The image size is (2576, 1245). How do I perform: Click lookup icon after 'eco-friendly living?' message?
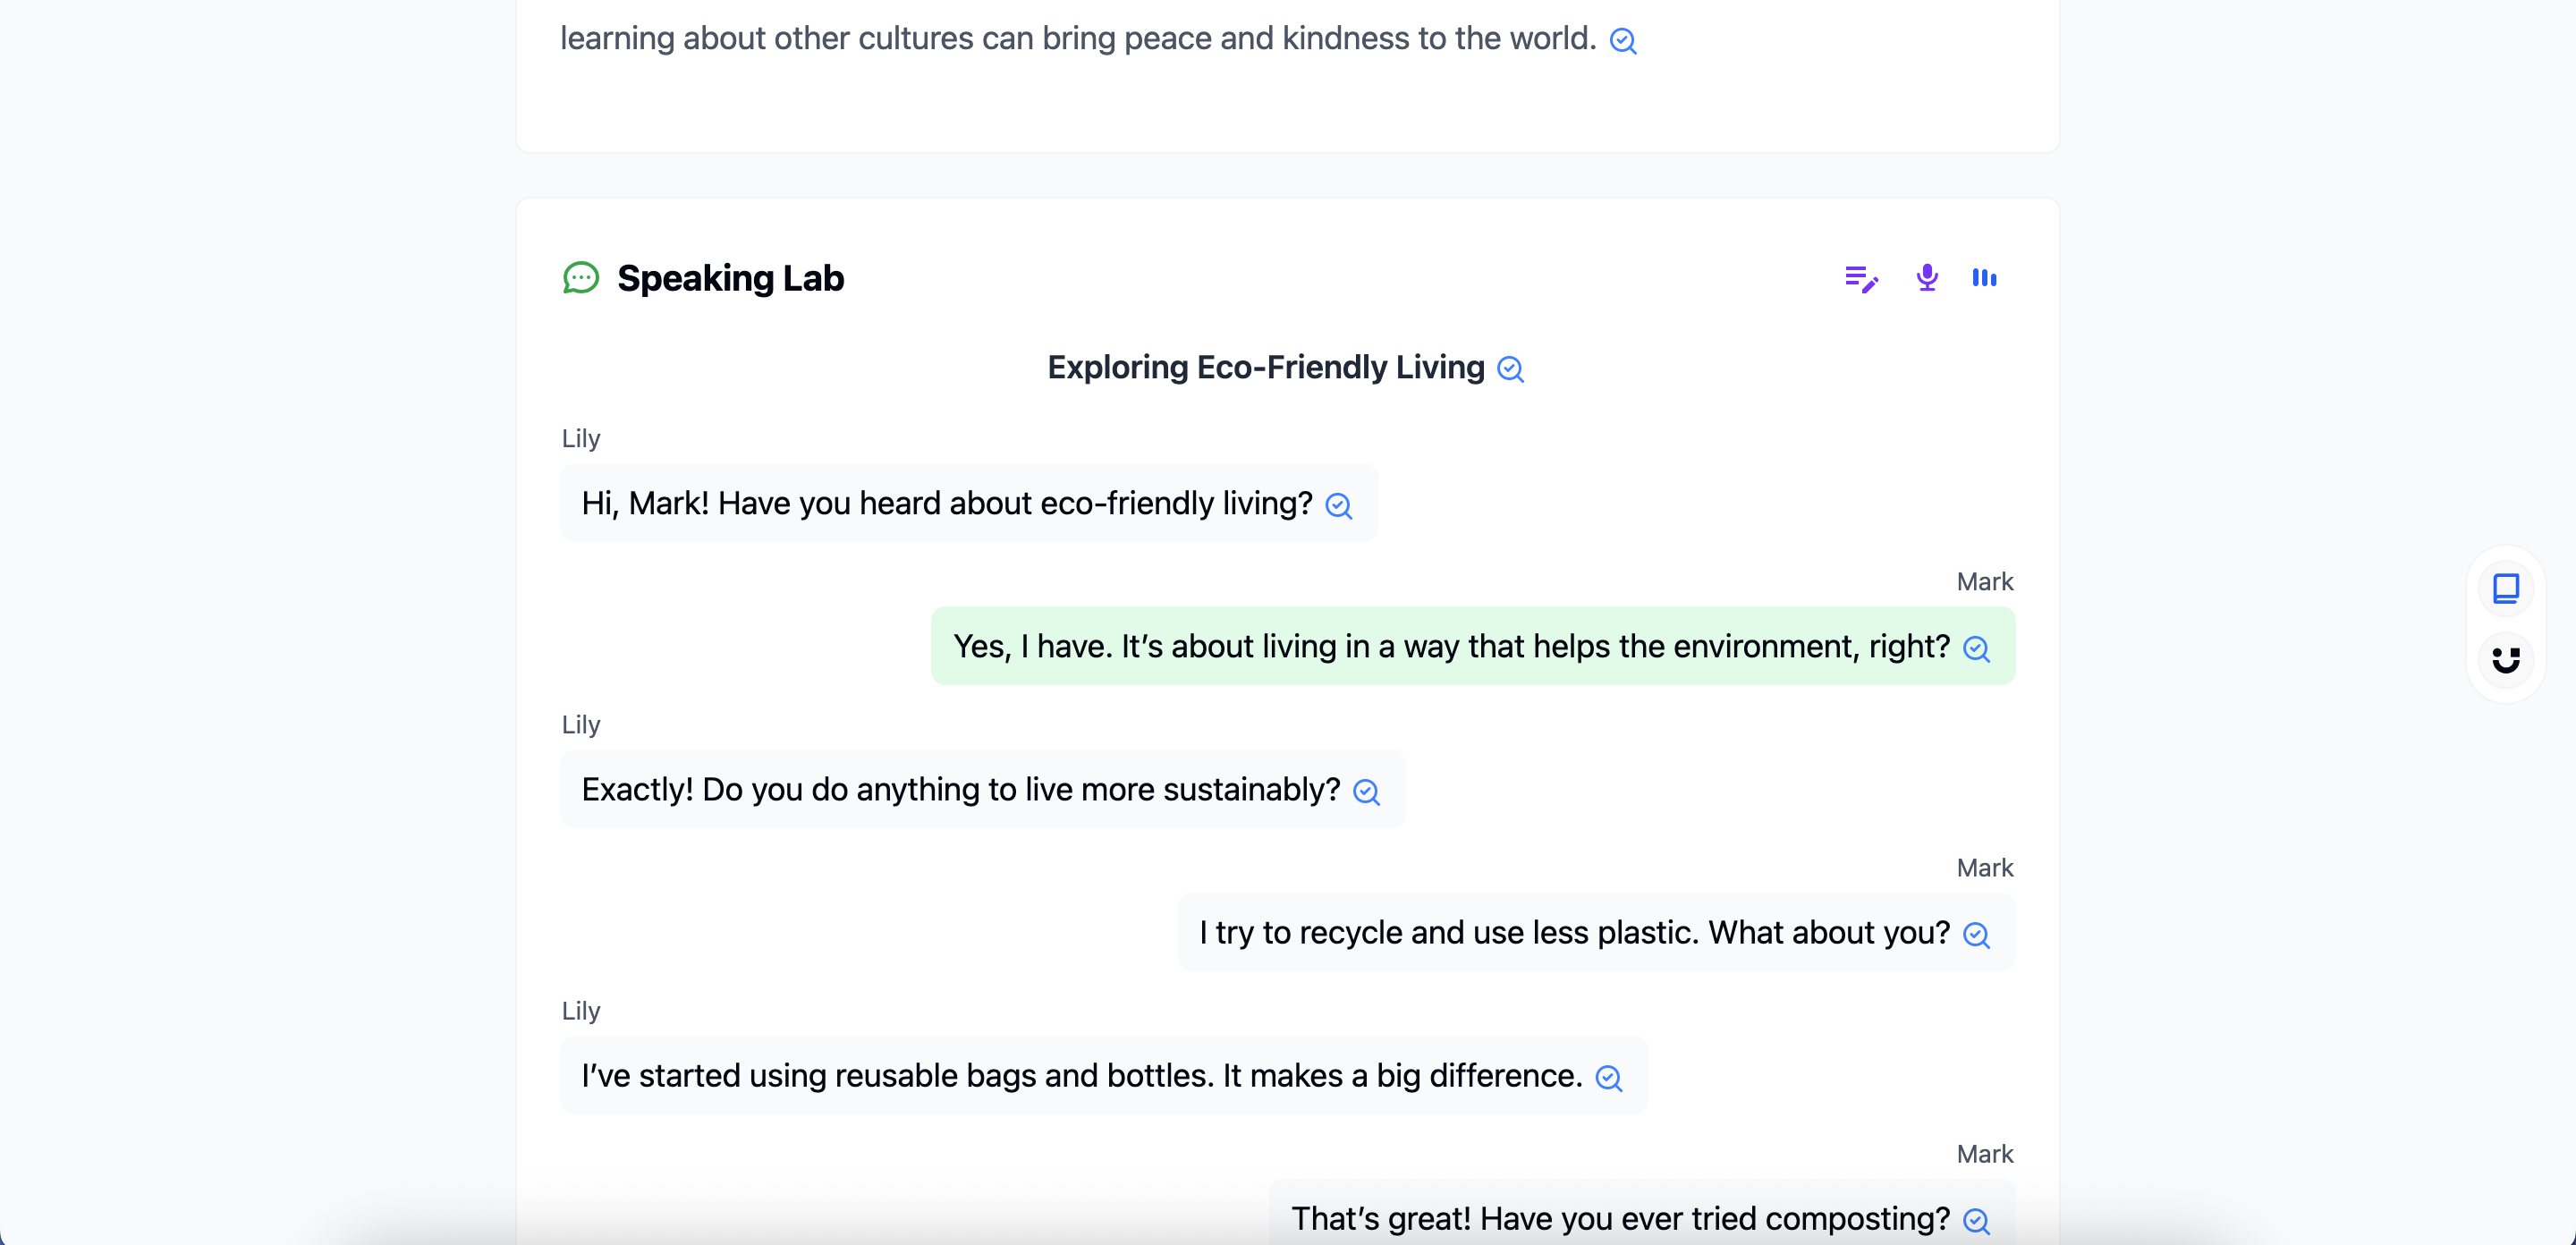[1339, 505]
